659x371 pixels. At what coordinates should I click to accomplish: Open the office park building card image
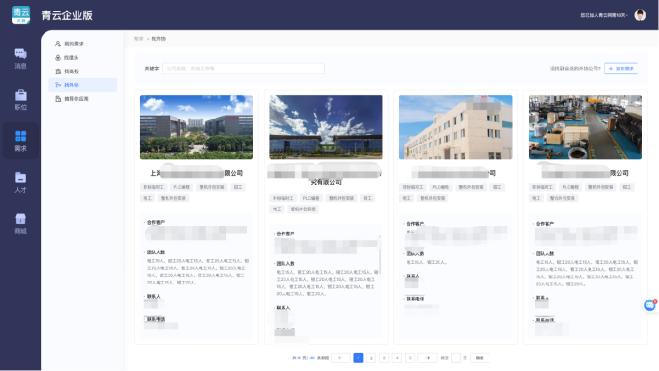click(x=196, y=127)
